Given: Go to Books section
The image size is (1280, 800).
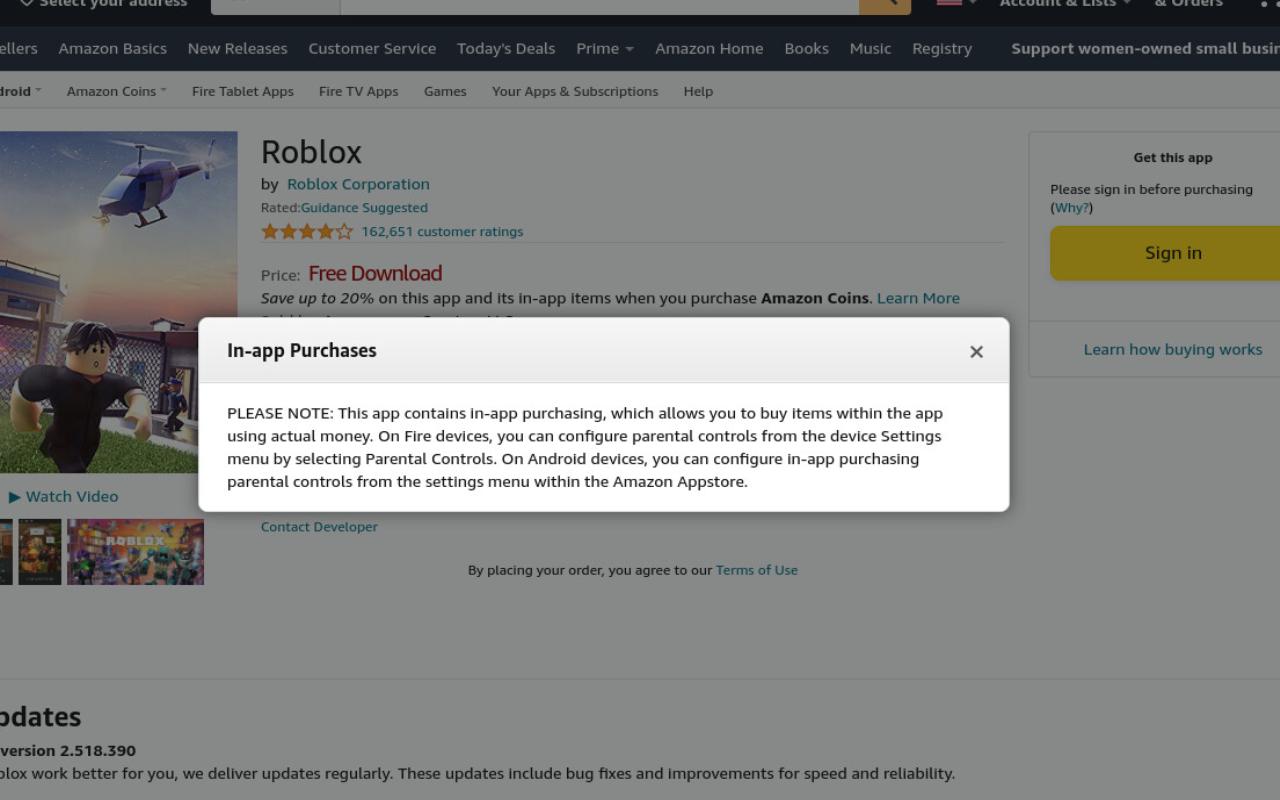Looking at the screenshot, I should [806, 48].
